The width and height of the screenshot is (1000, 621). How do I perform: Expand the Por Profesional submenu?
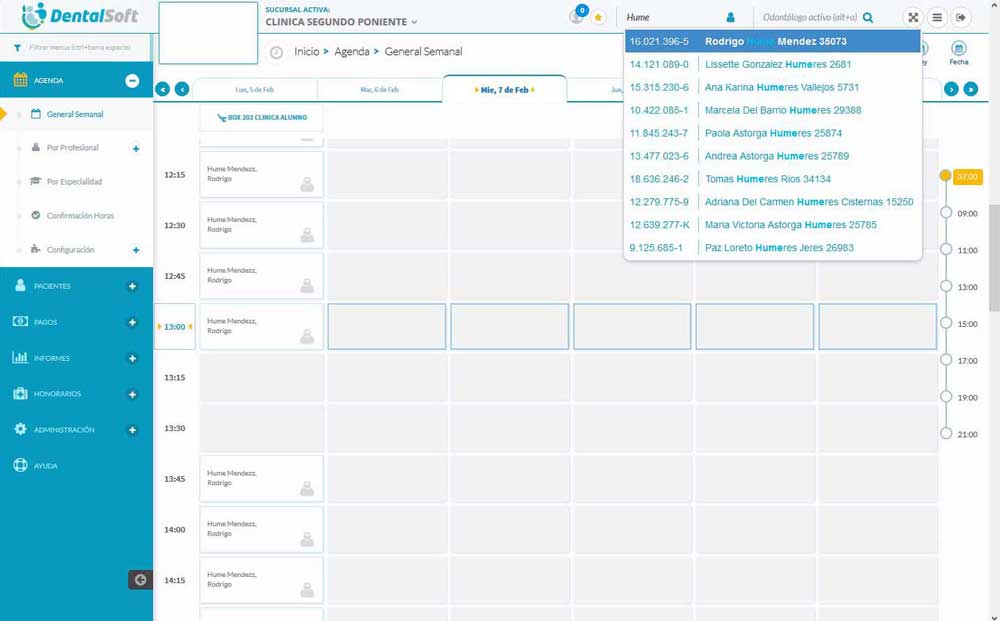click(136, 149)
